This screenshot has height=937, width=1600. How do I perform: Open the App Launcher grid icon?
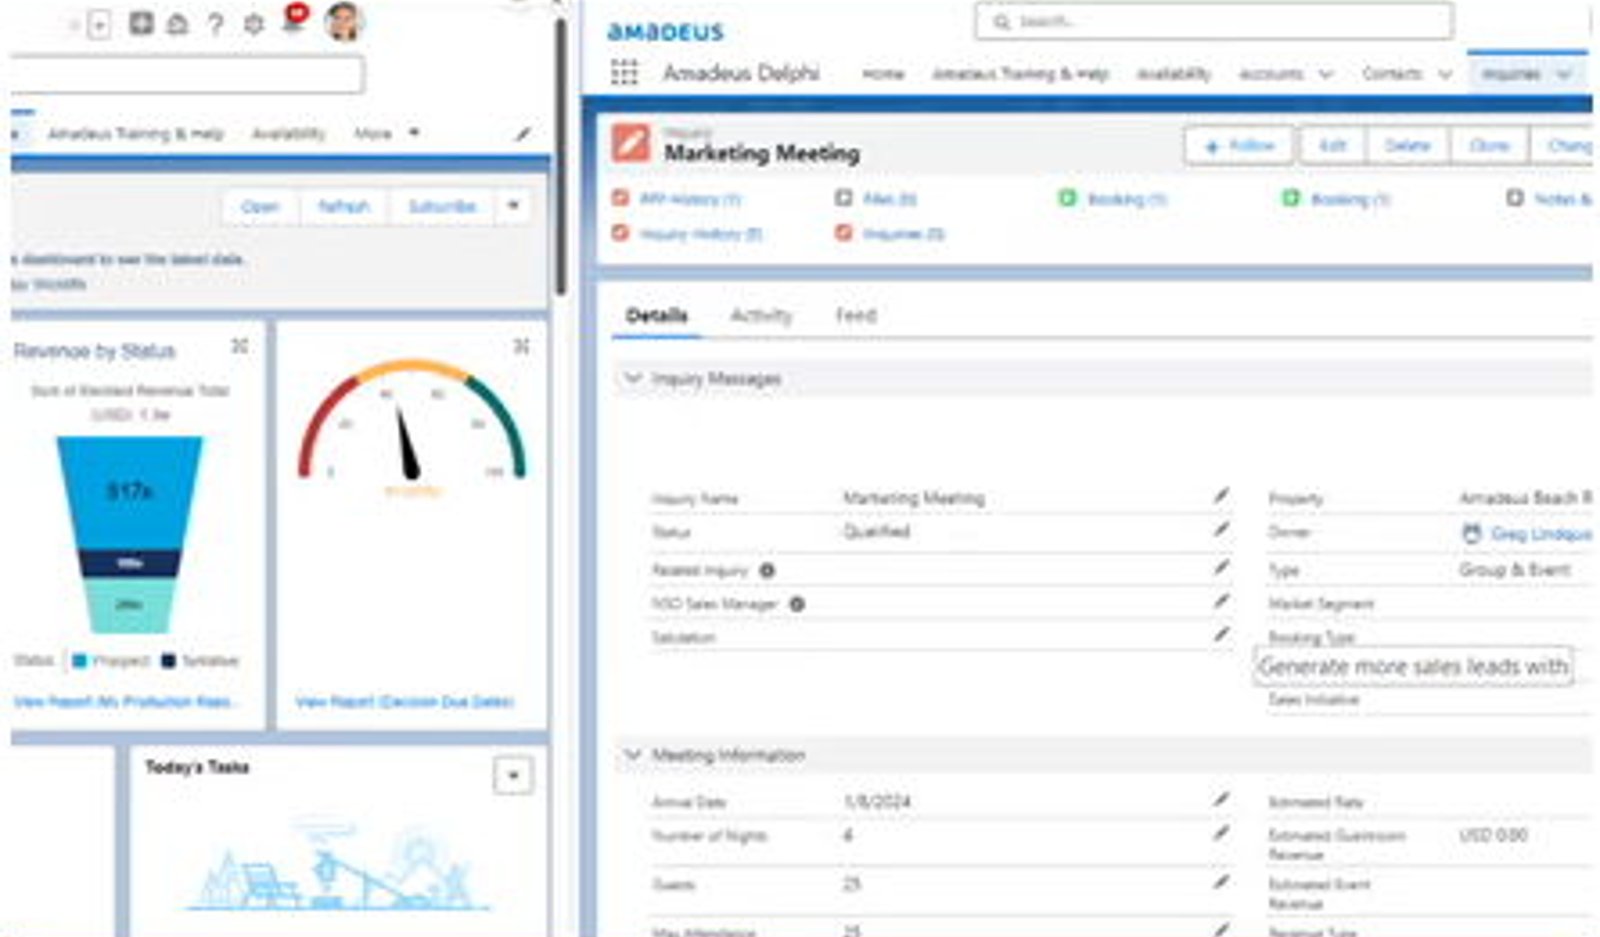coord(624,72)
